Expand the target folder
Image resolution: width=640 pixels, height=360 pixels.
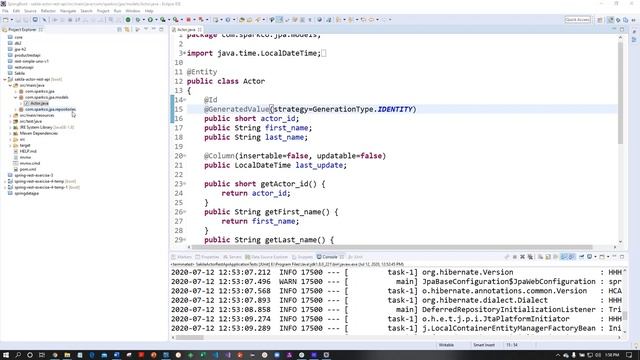click(x=10, y=145)
